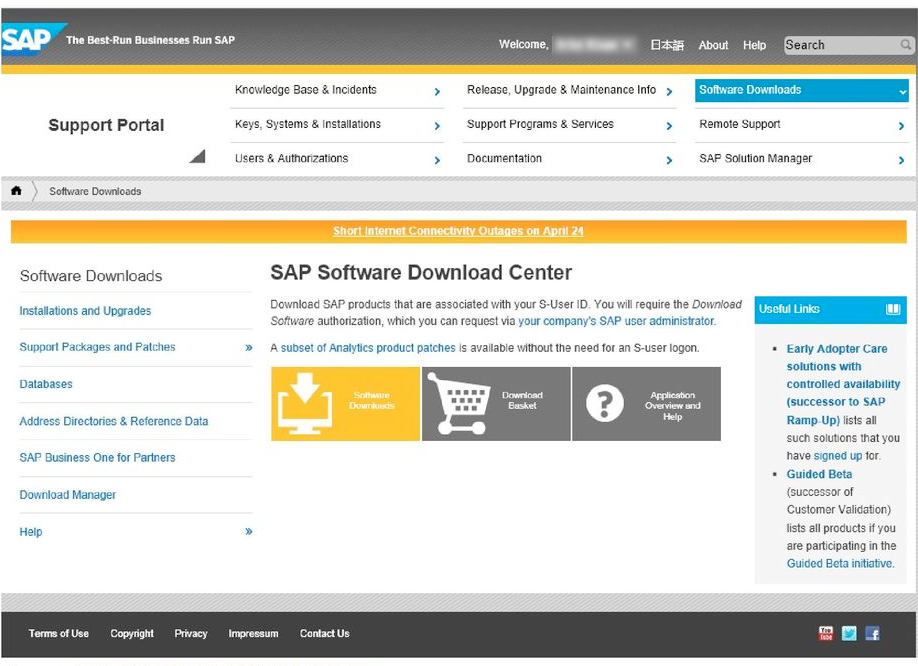Screen dimensions: 918x666
Task: Click the Facebook icon in footer
Action: (872, 633)
